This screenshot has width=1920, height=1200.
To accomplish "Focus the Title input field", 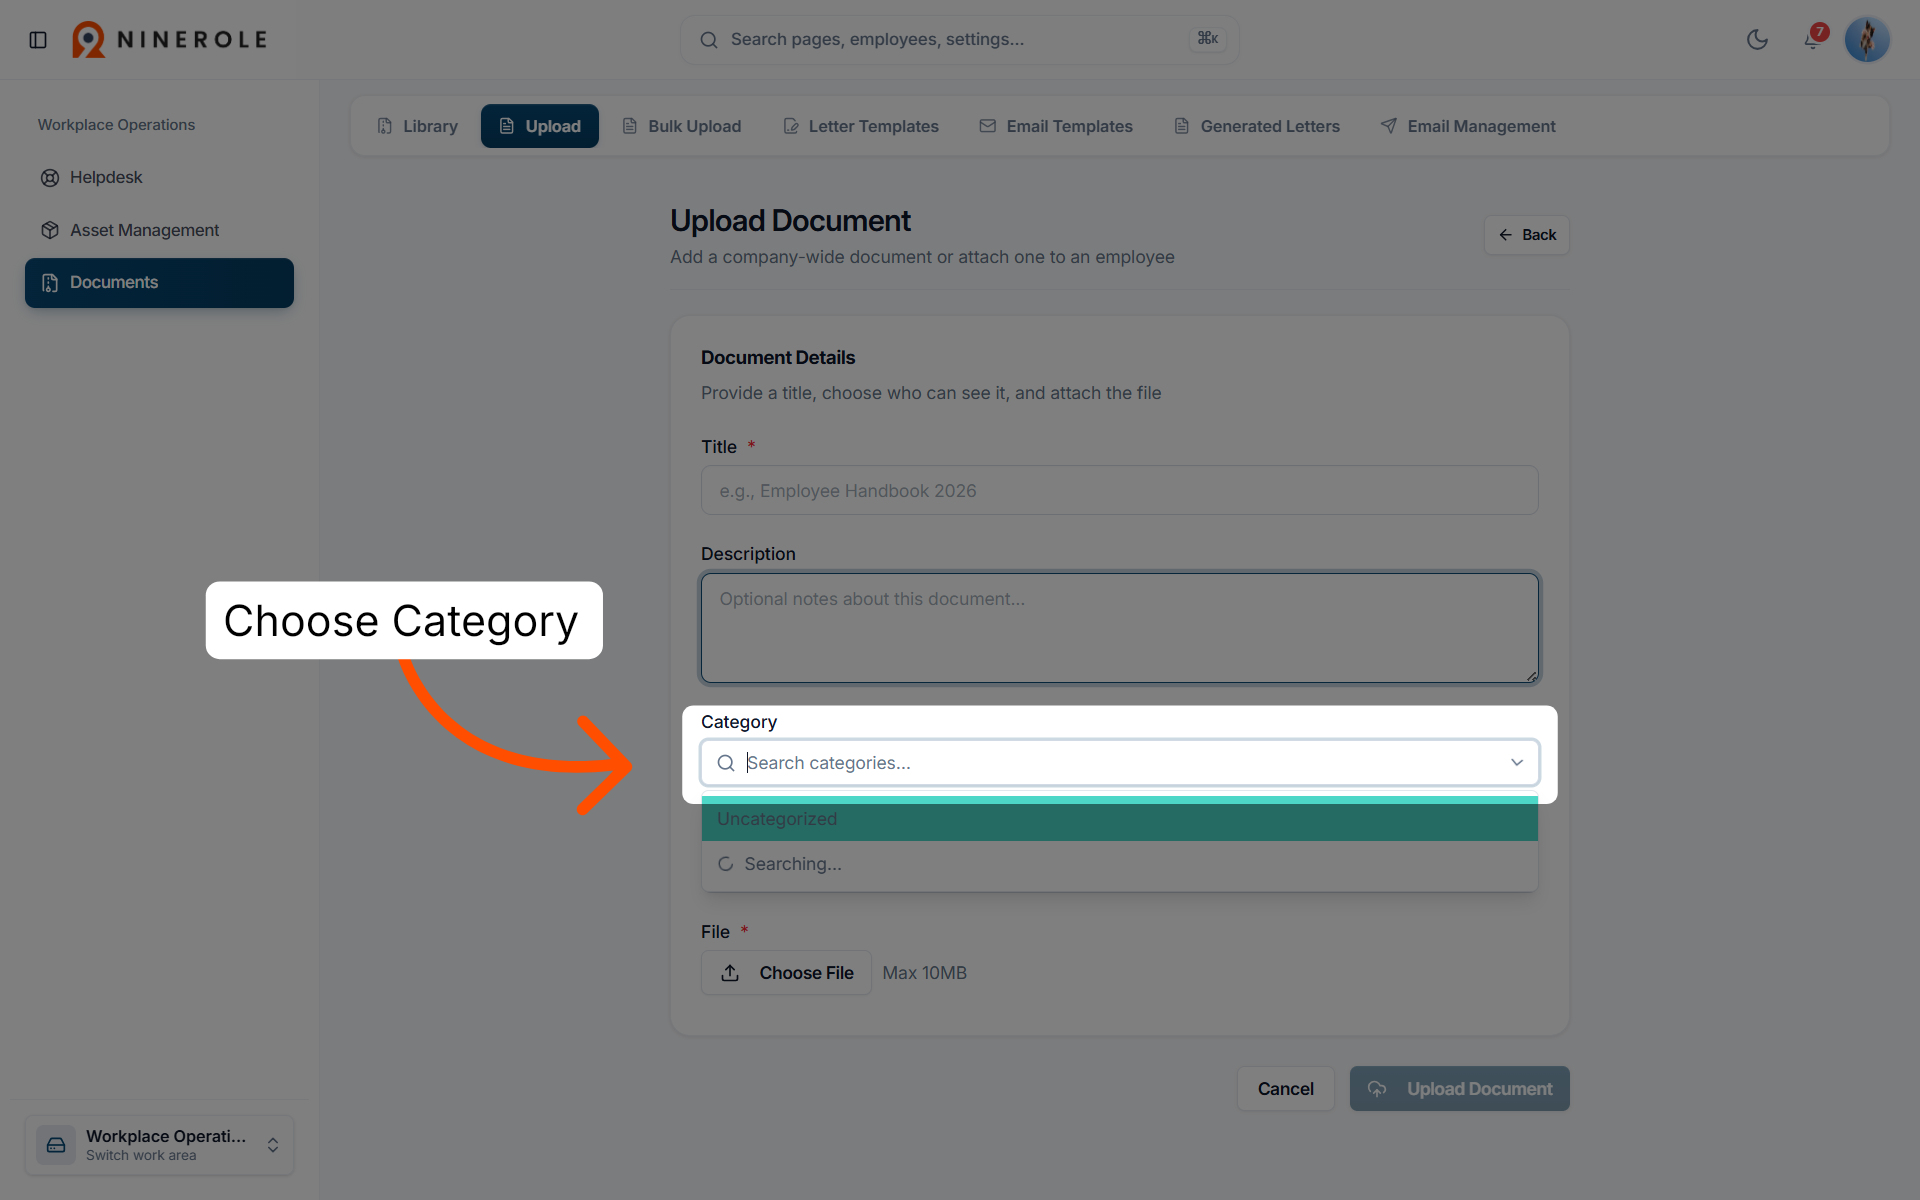I will pyautogui.click(x=1119, y=491).
